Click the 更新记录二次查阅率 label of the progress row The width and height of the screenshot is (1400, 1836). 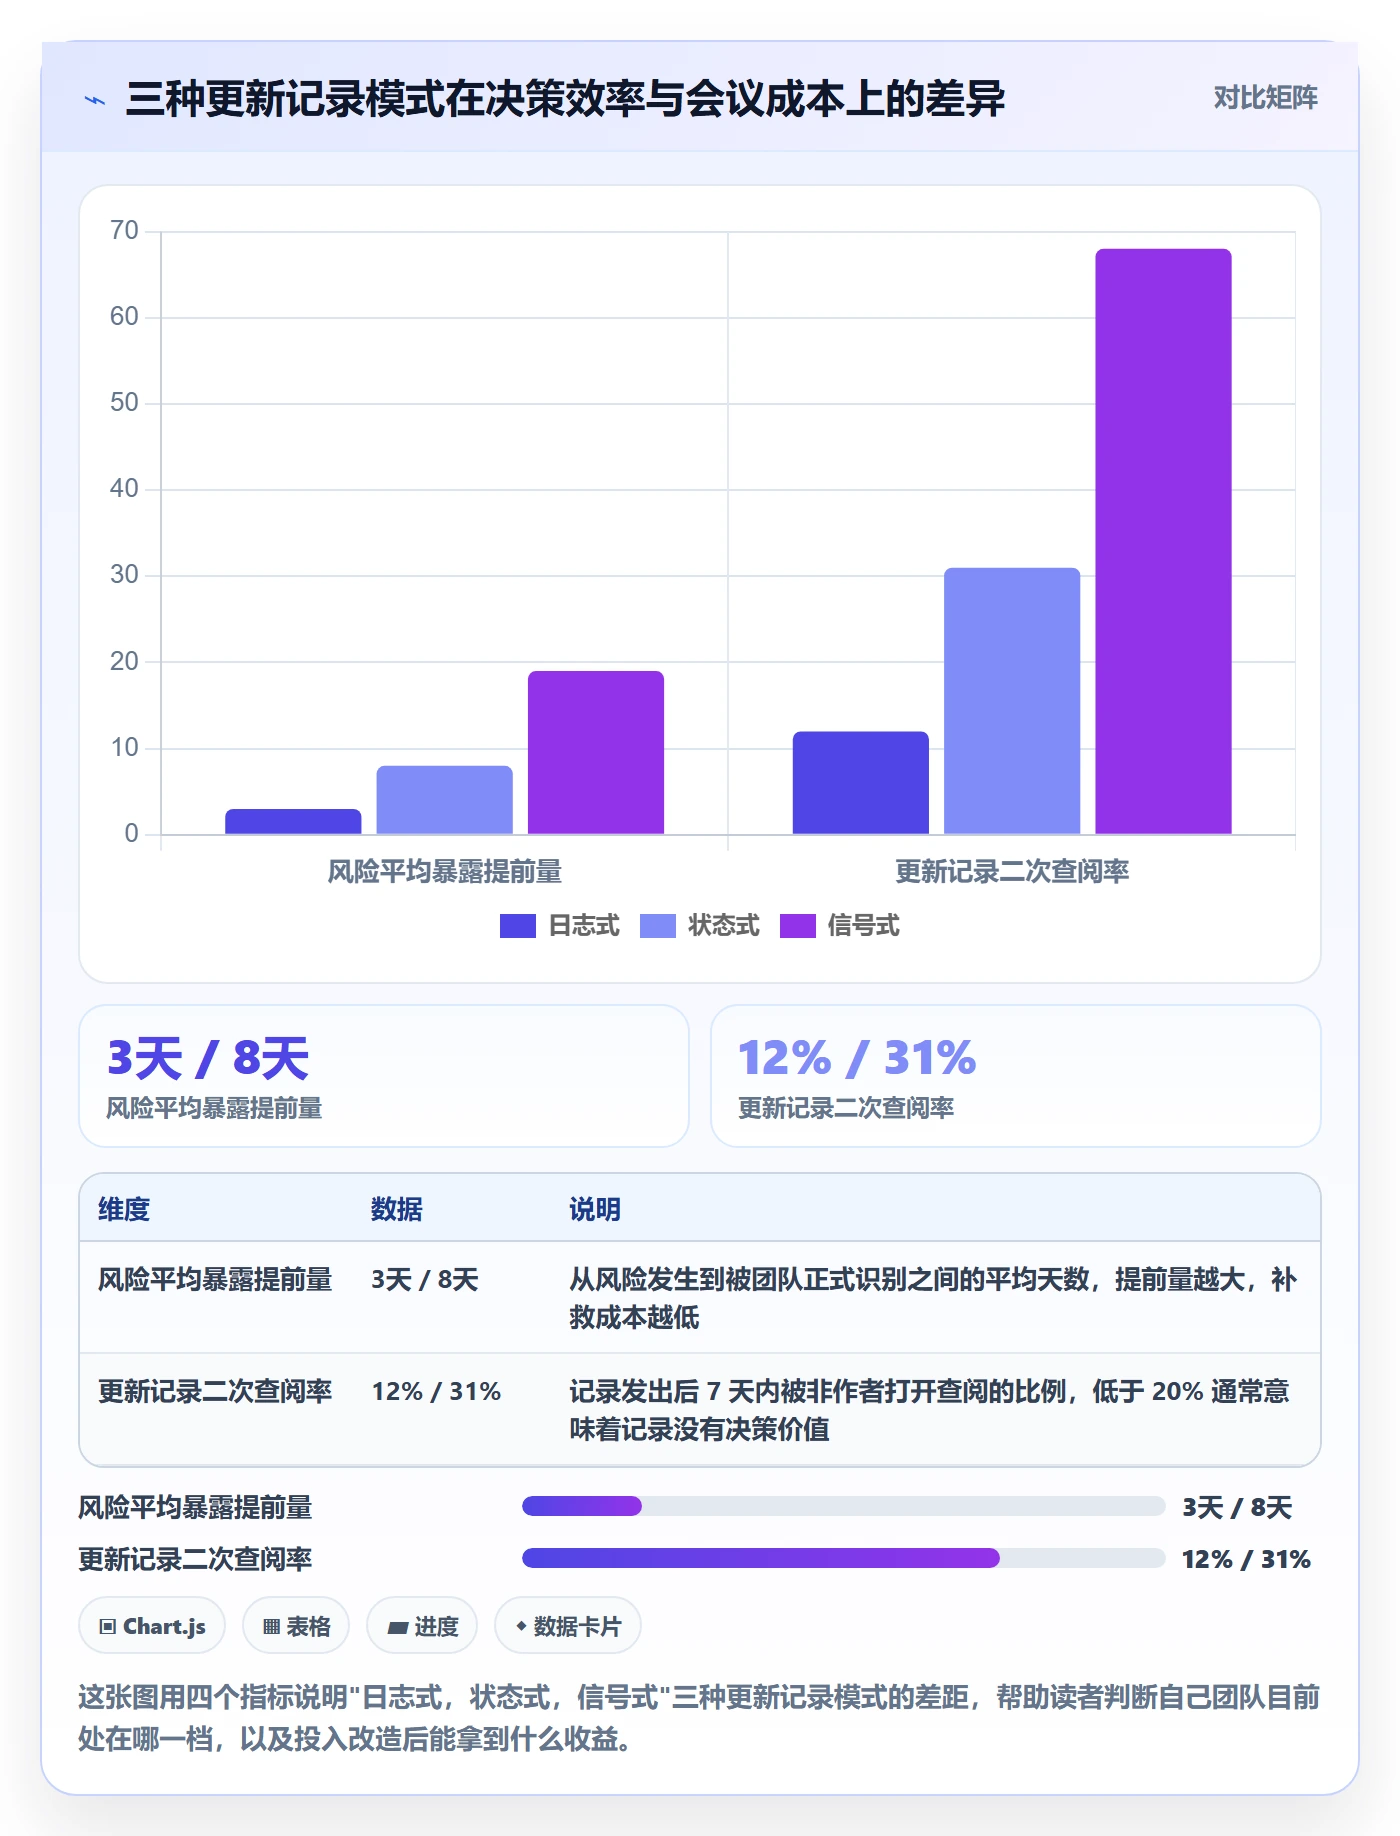[x=195, y=1559]
